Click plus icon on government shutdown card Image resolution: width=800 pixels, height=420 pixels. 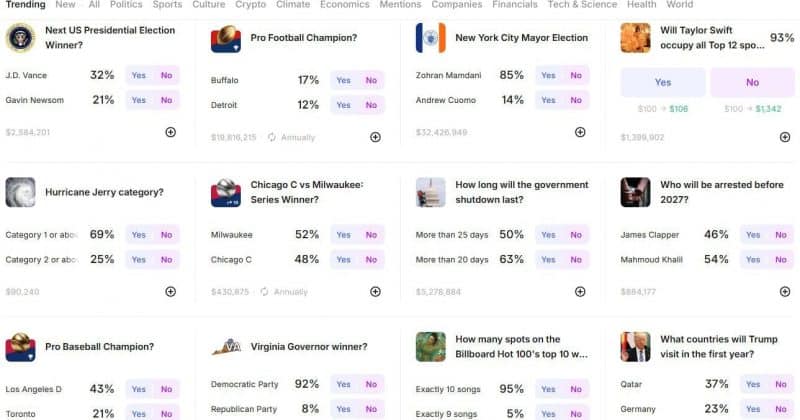tap(580, 291)
